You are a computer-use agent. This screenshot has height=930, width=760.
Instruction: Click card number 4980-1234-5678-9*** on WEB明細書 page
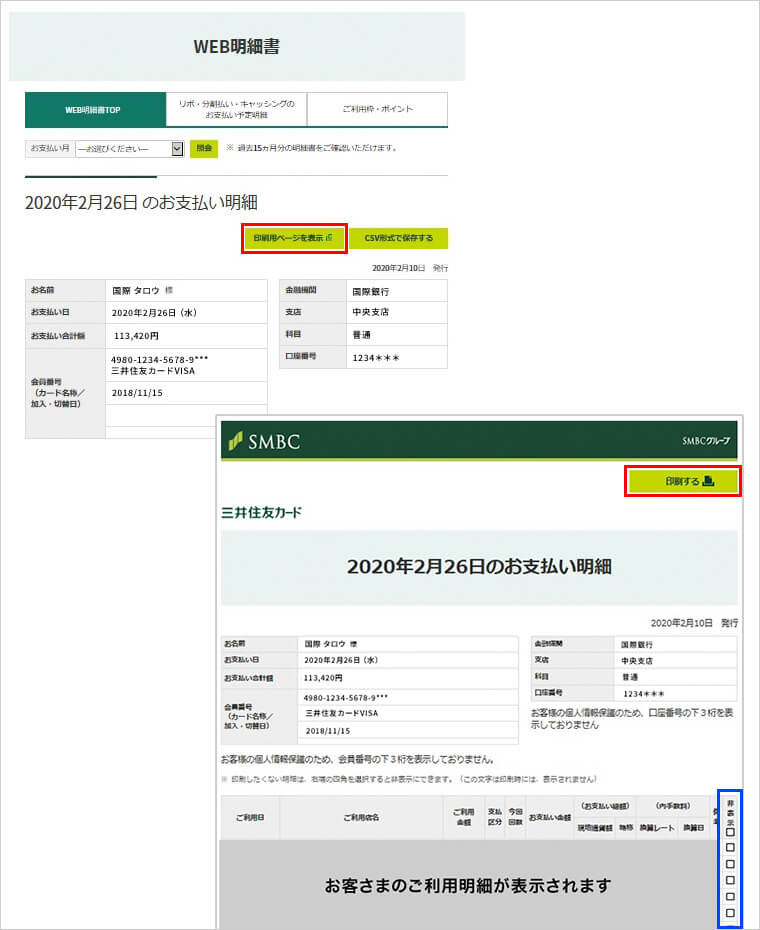160,359
